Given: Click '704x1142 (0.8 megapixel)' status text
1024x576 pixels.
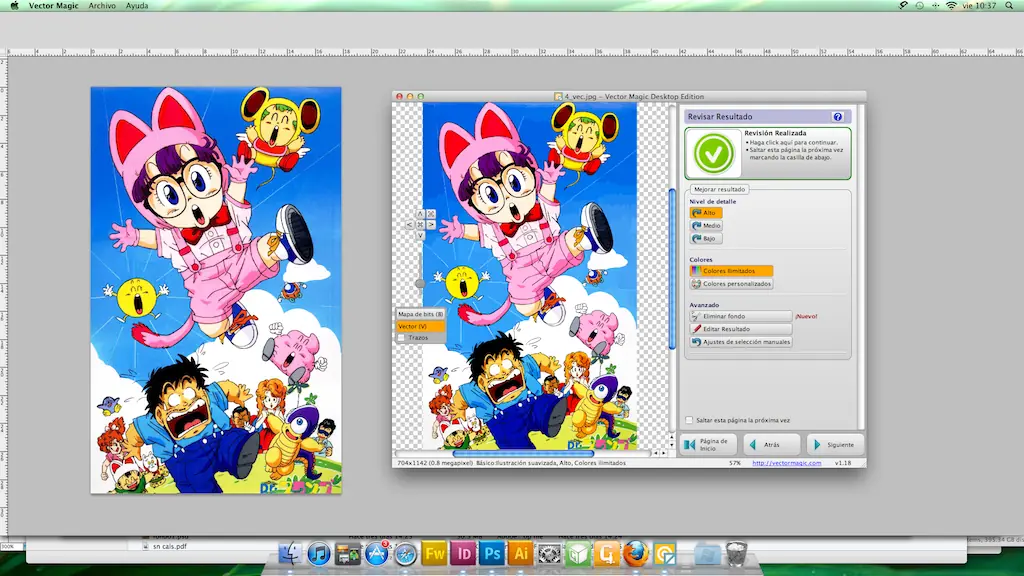Looking at the screenshot, I should (x=434, y=463).
